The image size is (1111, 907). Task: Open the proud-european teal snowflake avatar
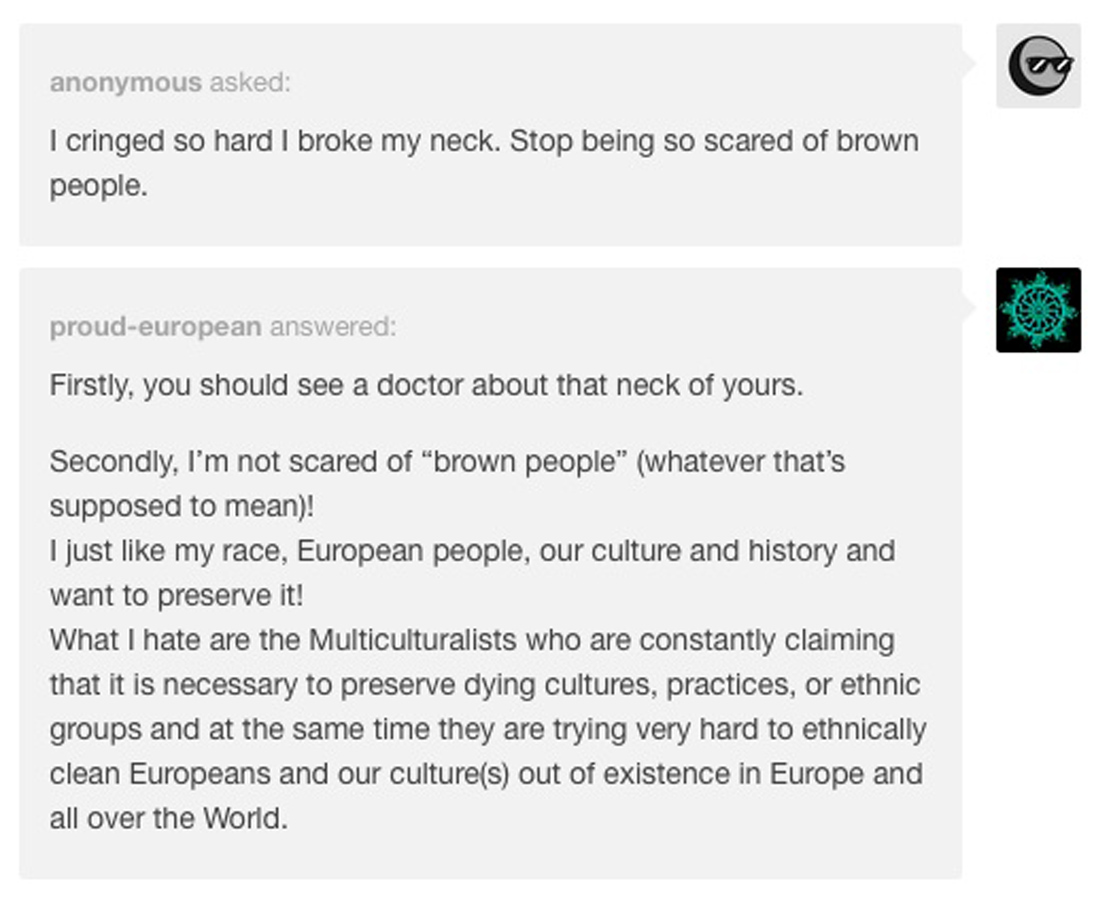1038,310
